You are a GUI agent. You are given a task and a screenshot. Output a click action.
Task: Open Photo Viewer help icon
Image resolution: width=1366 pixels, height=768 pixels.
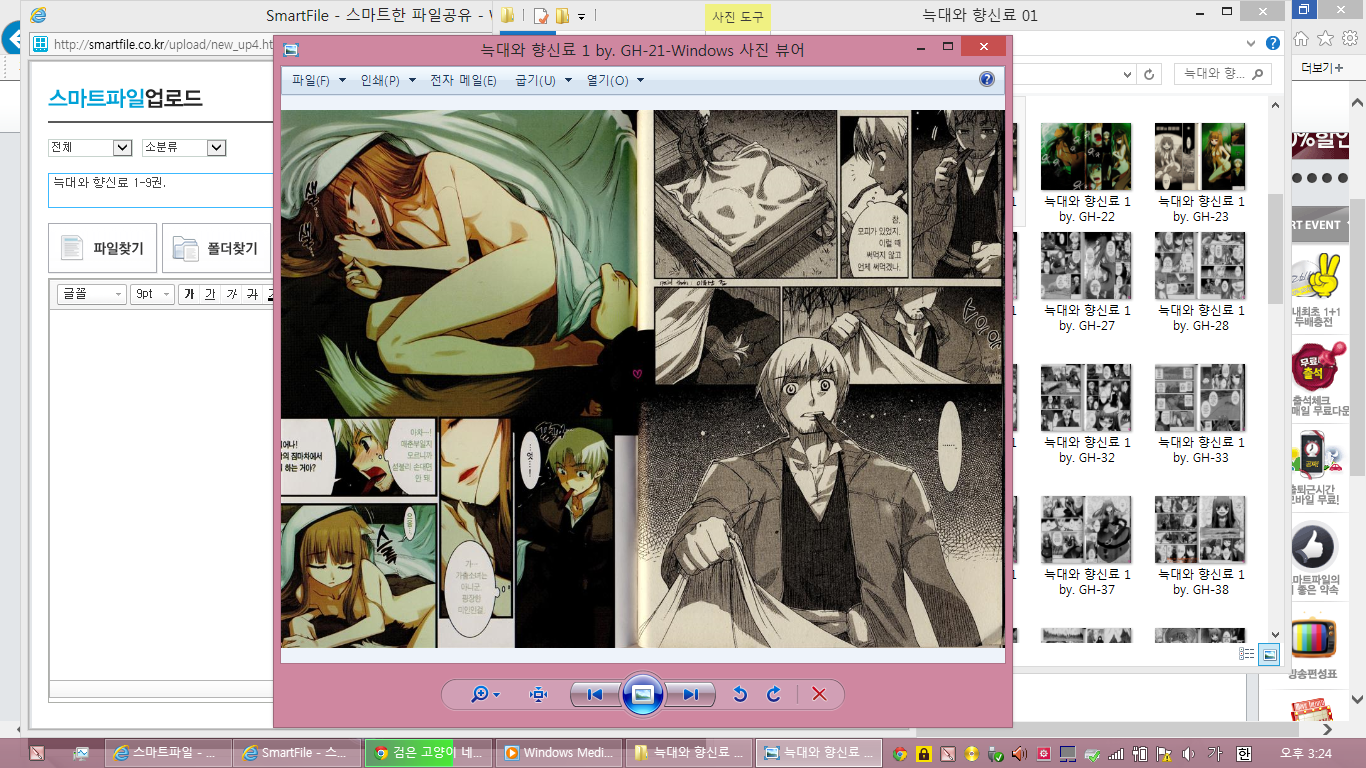987,80
